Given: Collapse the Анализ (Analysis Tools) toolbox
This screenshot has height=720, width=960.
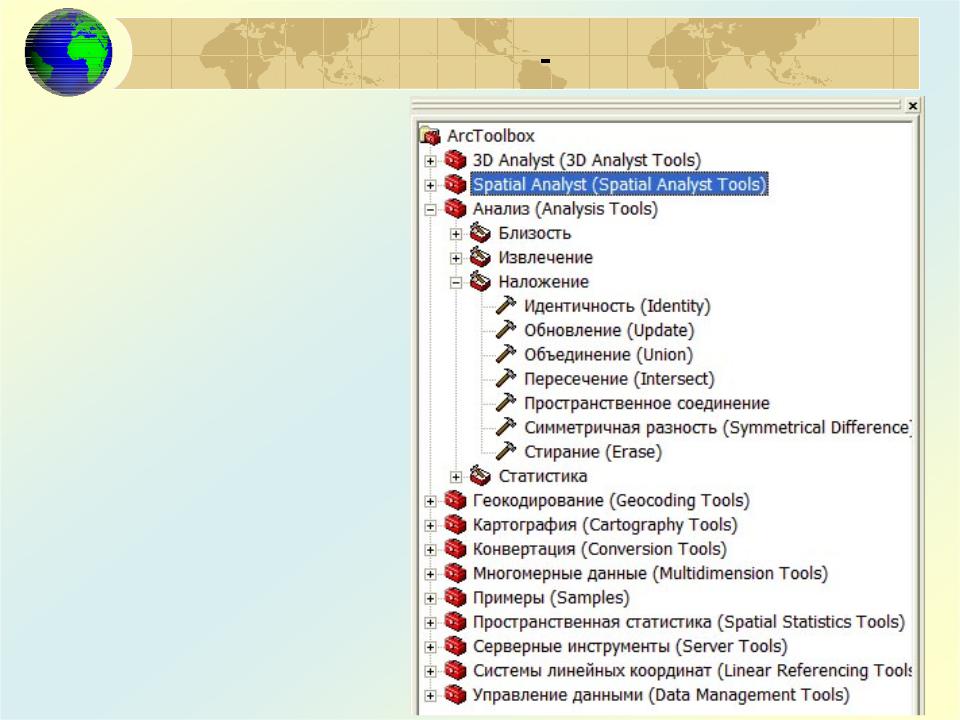Looking at the screenshot, I should [x=430, y=210].
